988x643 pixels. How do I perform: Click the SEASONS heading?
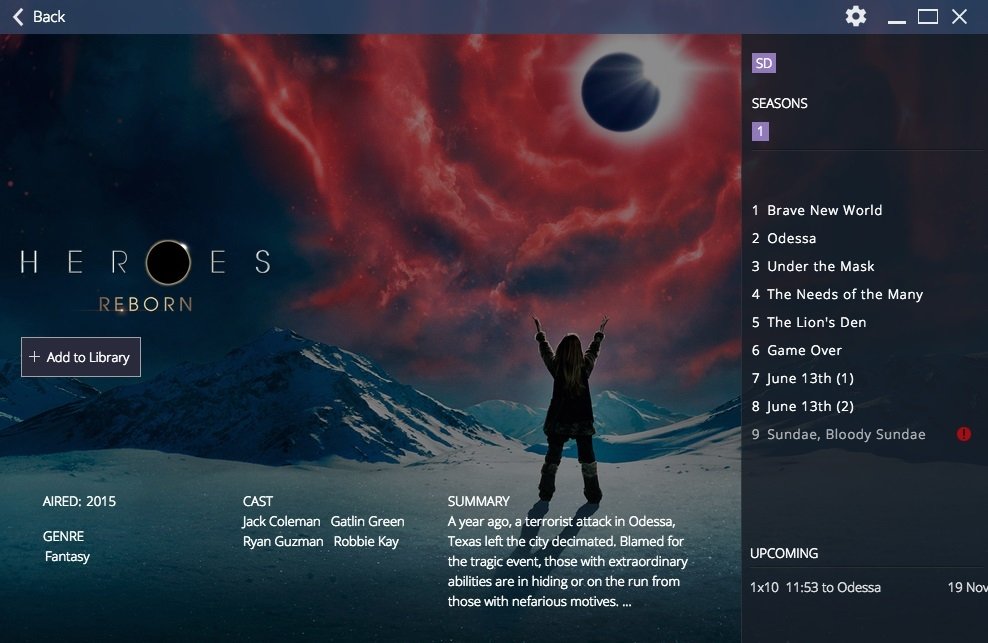click(x=779, y=103)
